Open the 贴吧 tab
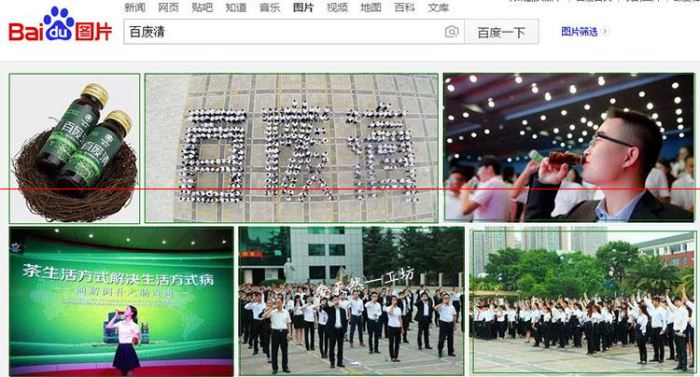700x377 pixels. (202, 7)
